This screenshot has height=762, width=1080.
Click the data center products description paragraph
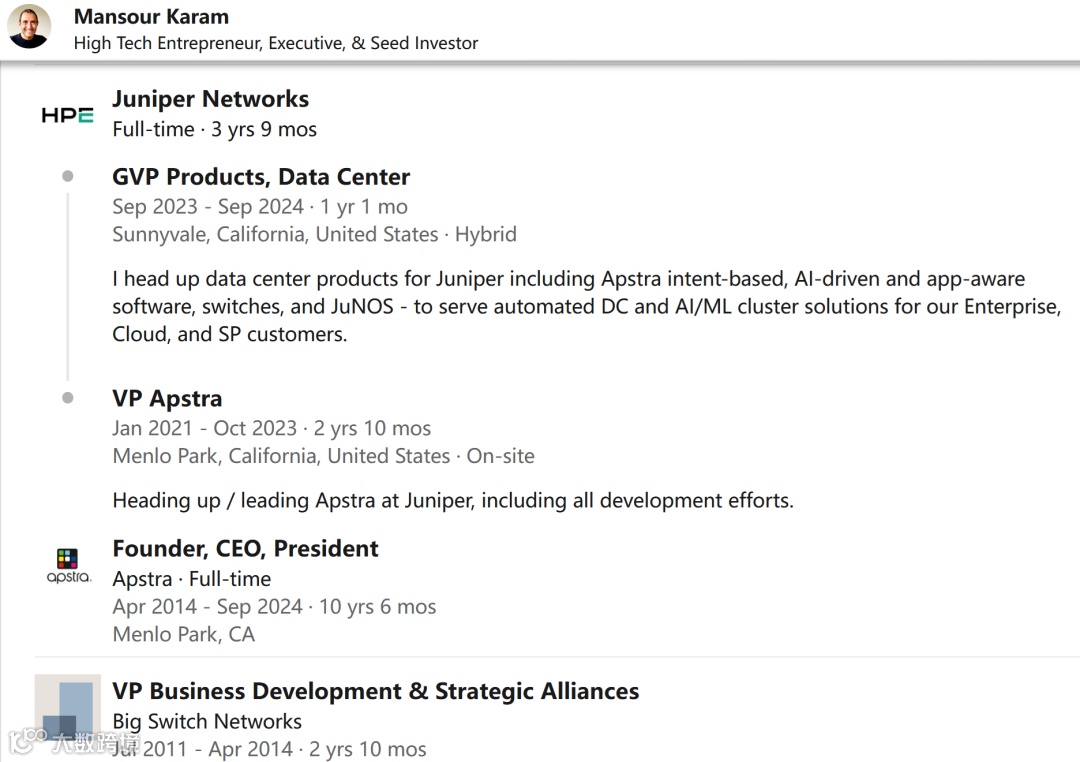585,306
